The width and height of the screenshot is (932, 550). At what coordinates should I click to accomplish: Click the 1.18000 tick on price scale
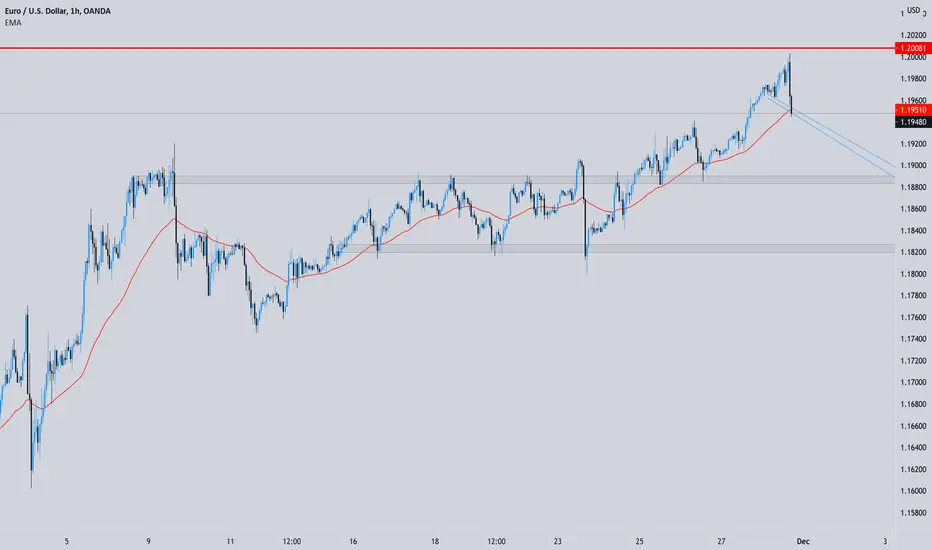tap(913, 274)
